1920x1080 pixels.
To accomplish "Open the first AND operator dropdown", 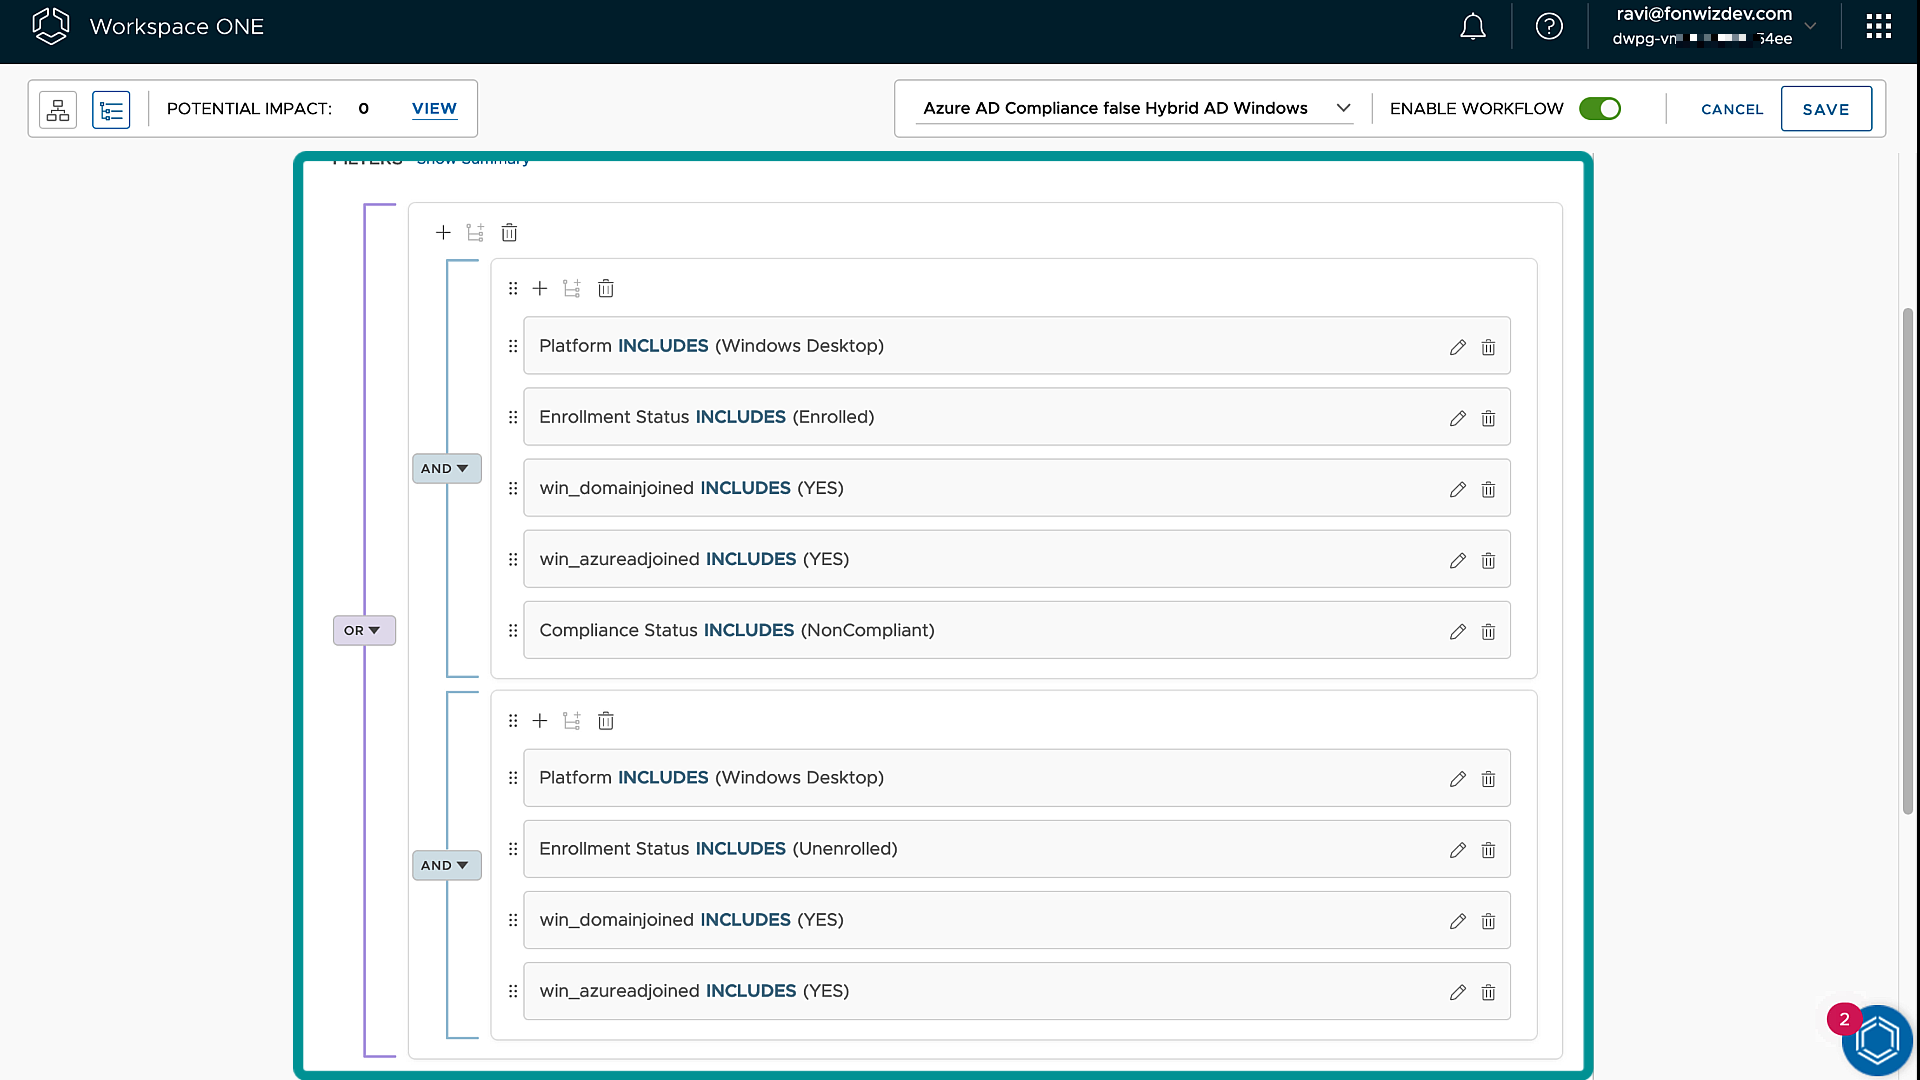I will [x=446, y=469].
